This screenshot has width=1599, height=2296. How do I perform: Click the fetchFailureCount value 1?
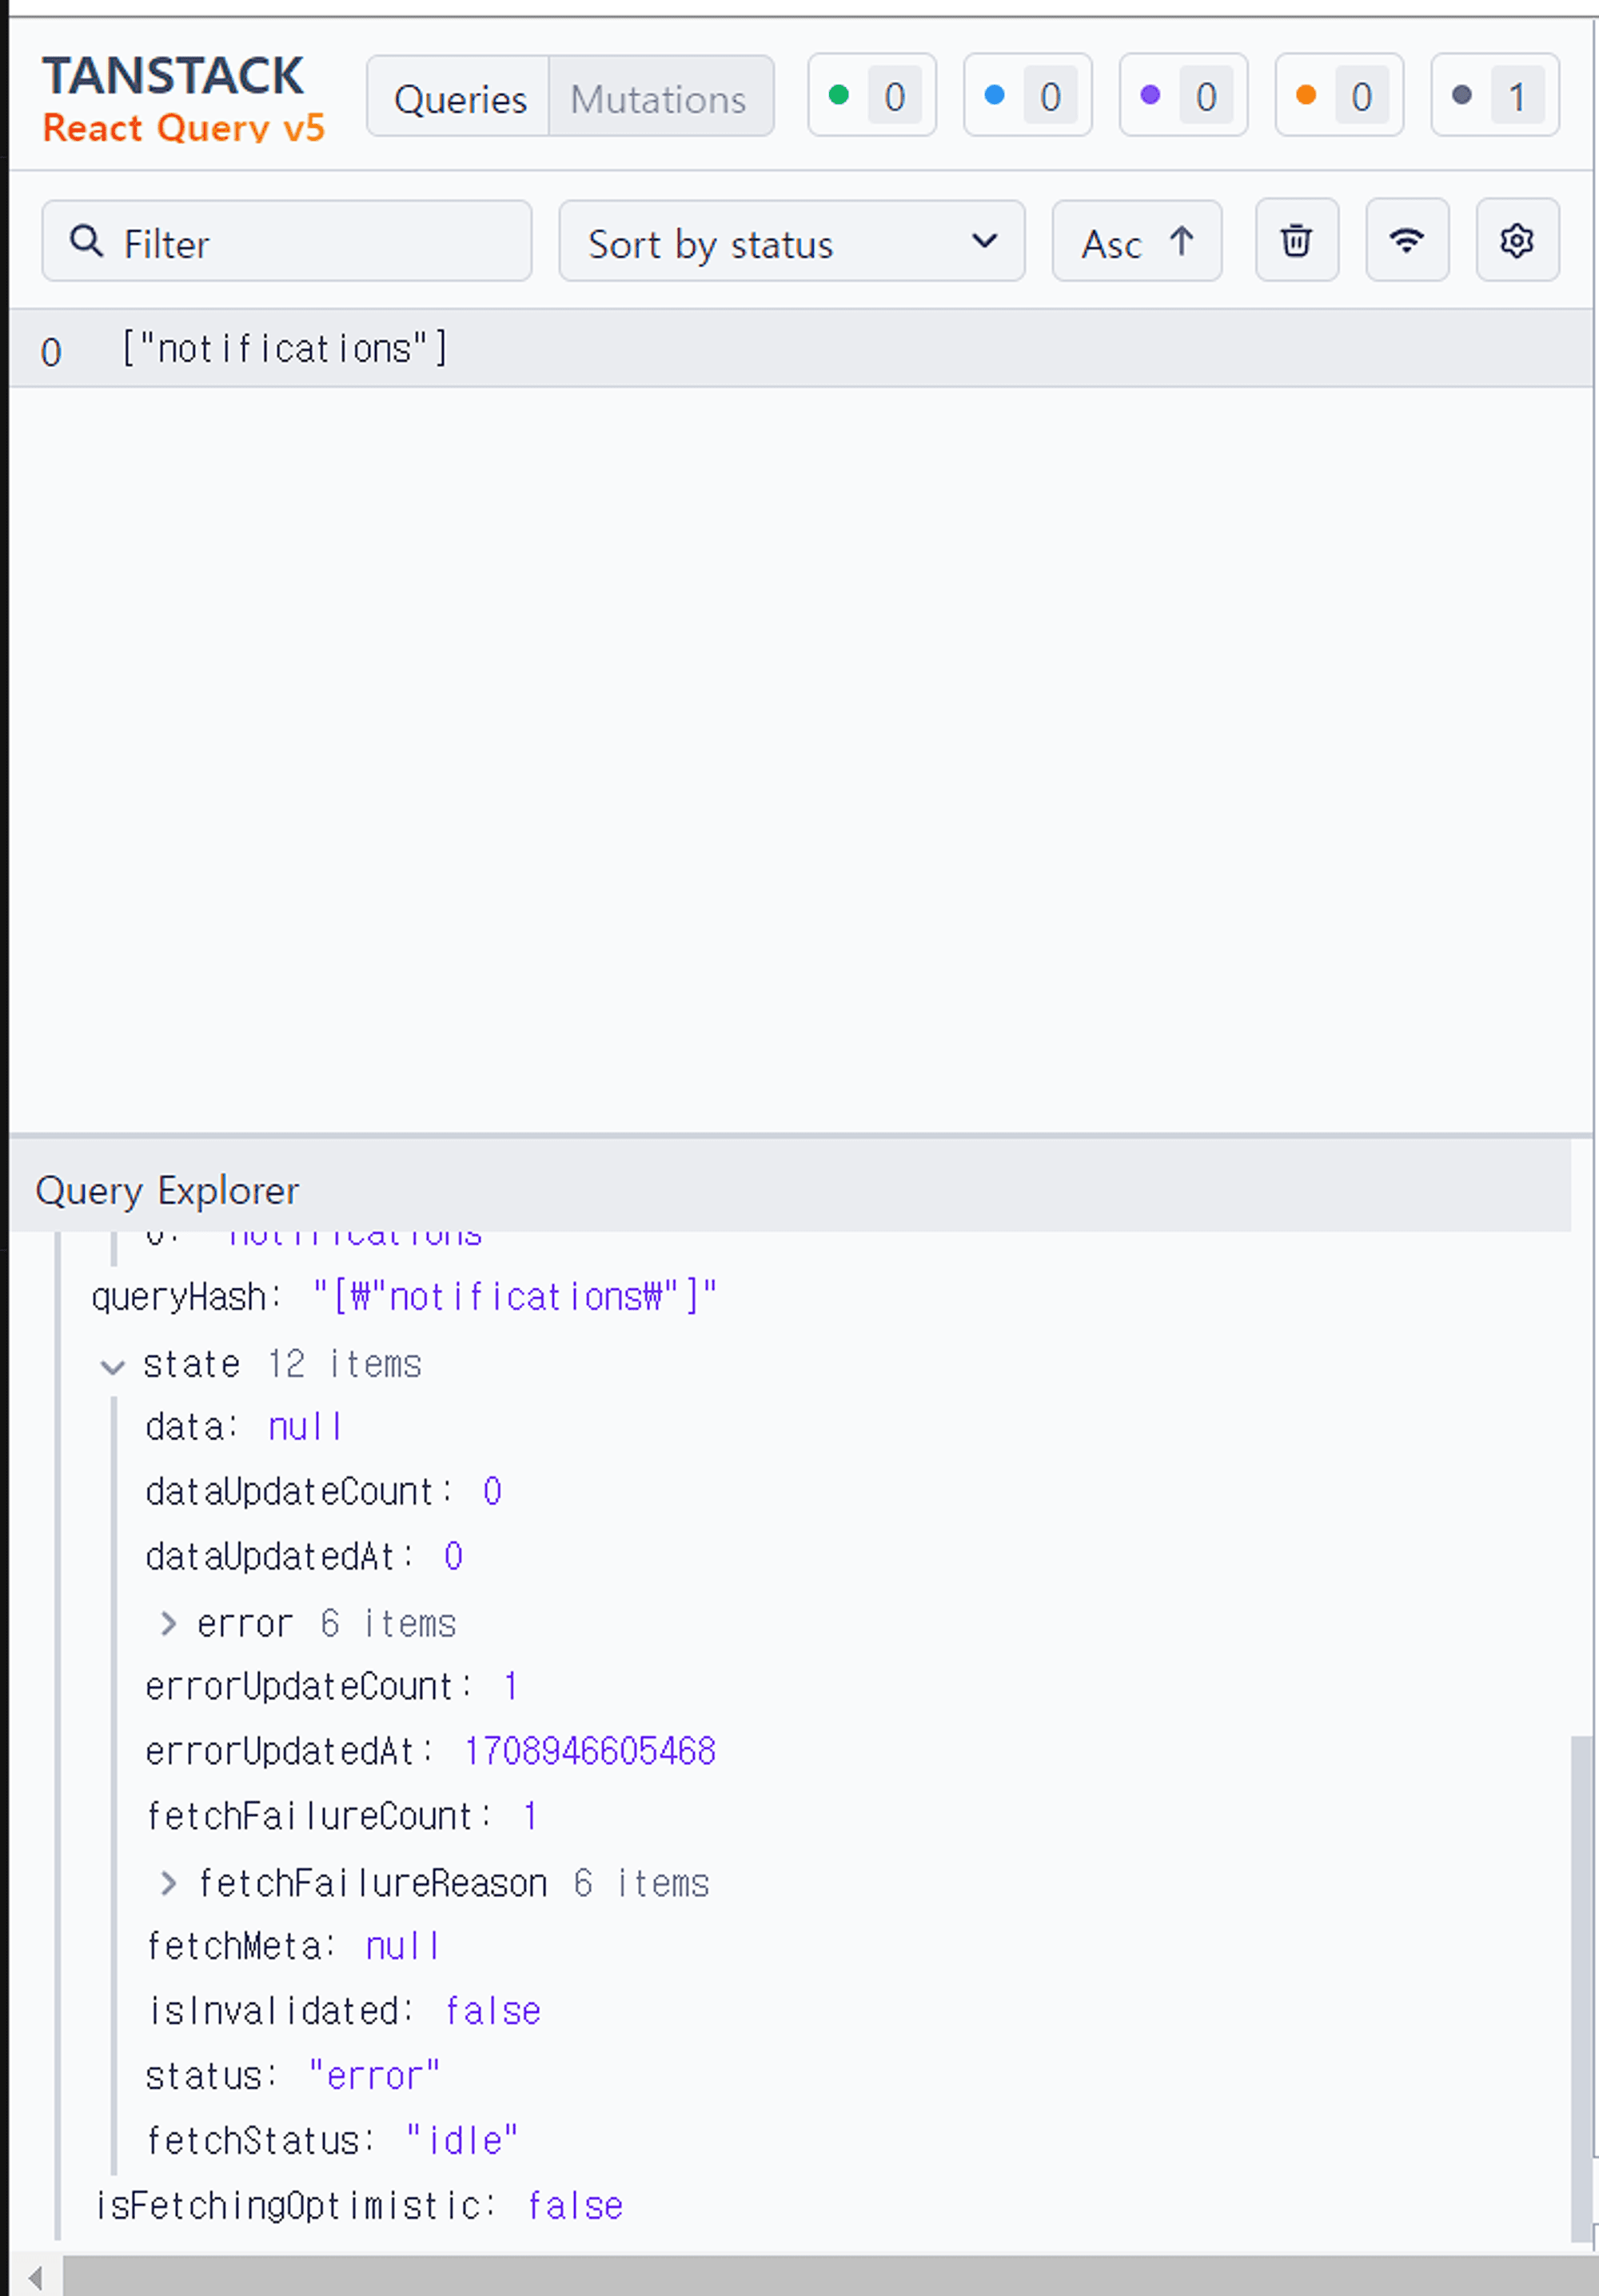(x=530, y=1816)
